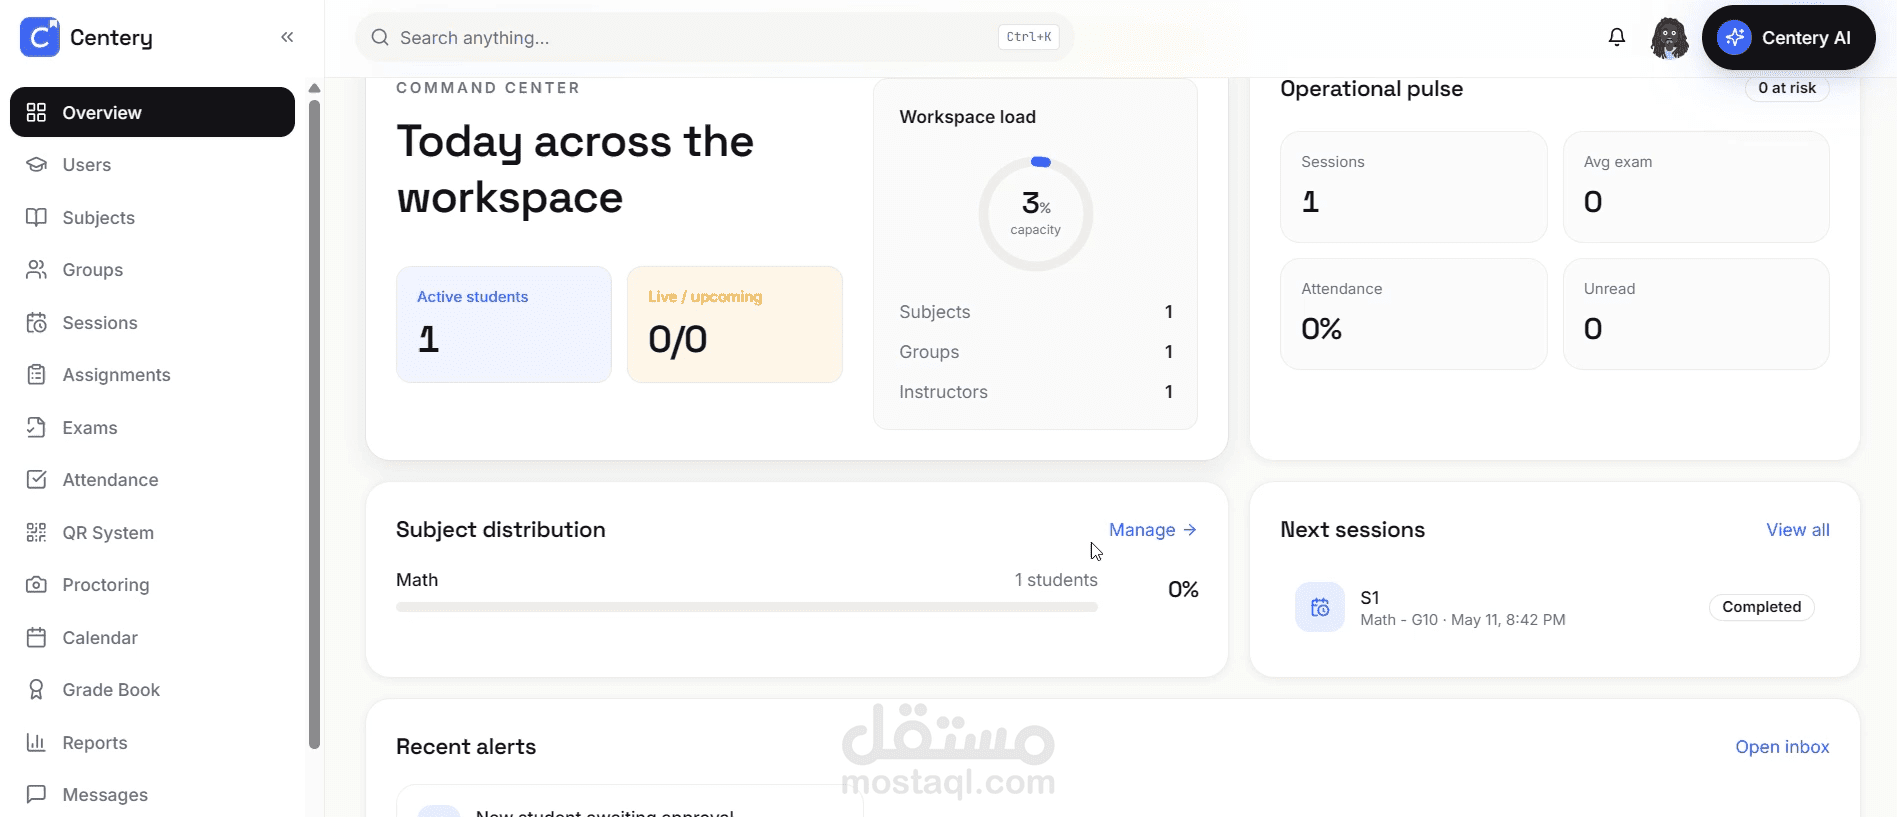
Task: Open notifications via the bell icon
Action: (x=1617, y=37)
